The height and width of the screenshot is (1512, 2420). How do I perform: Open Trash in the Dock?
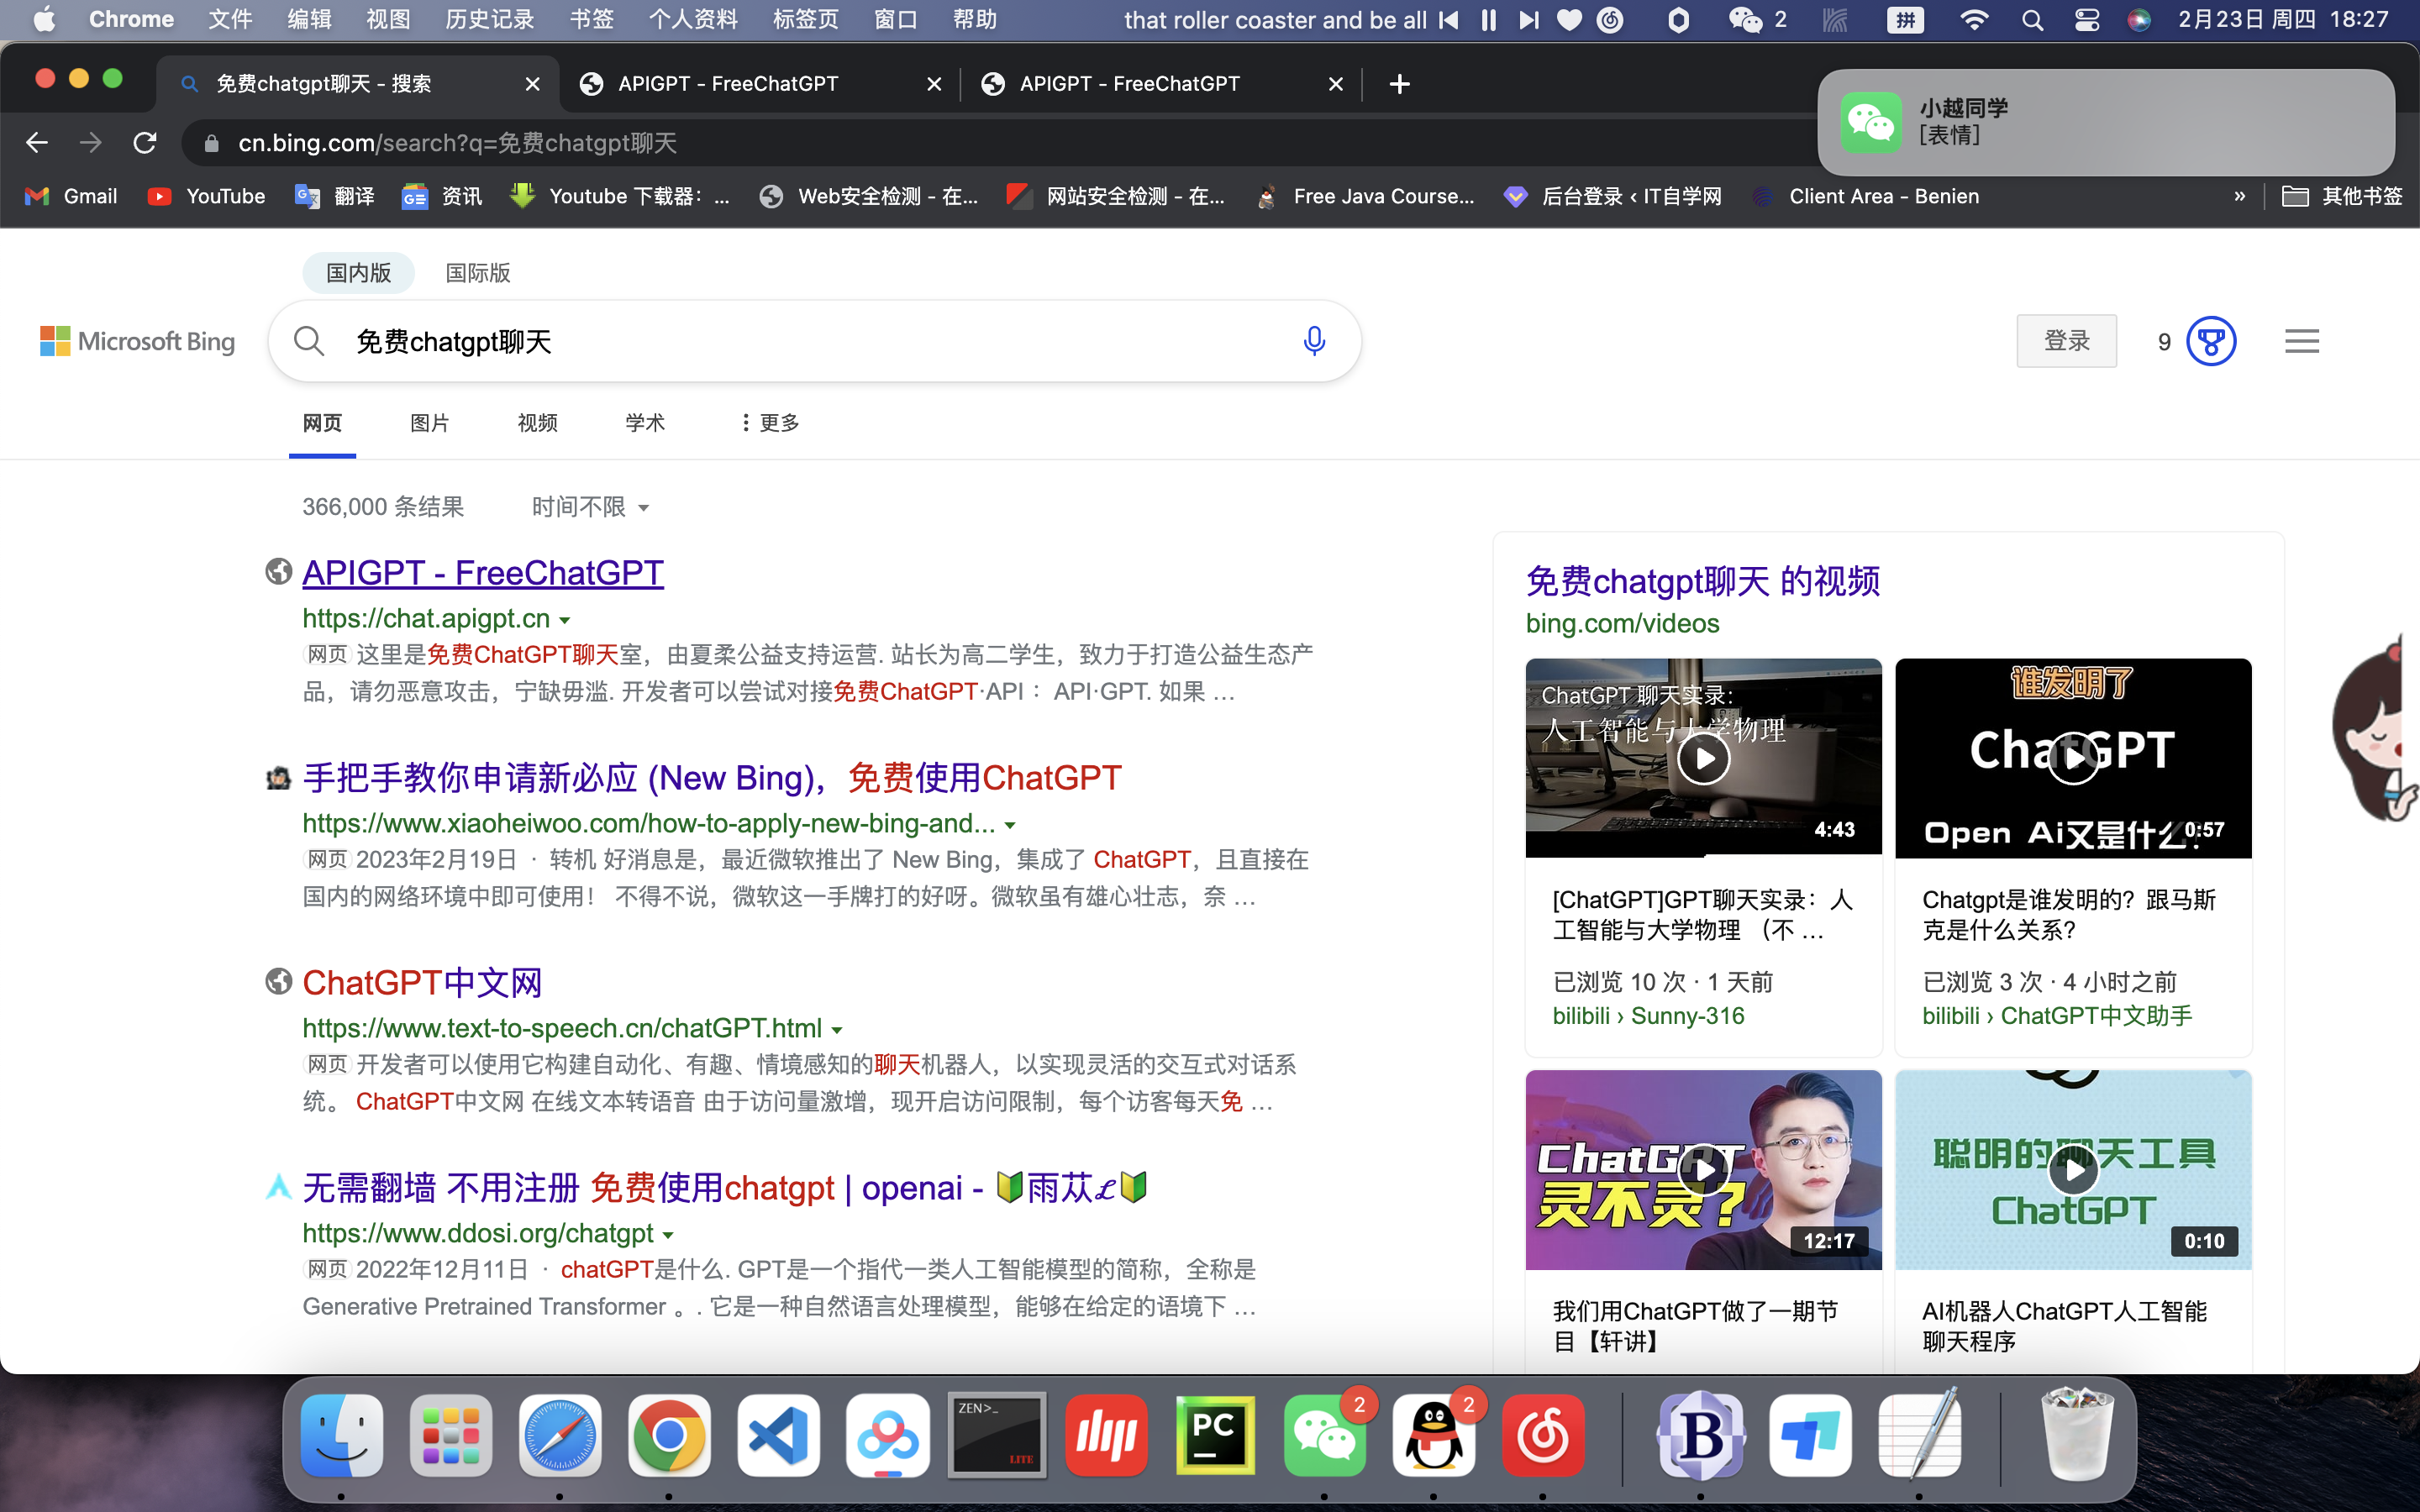pos(2077,1434)
